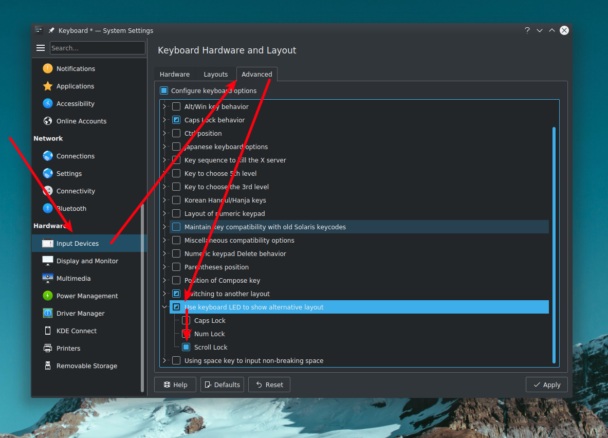The width and height of the screenshot is (608, 438).
Task: Click the Search field in sidebar
Action: [97, 48]
